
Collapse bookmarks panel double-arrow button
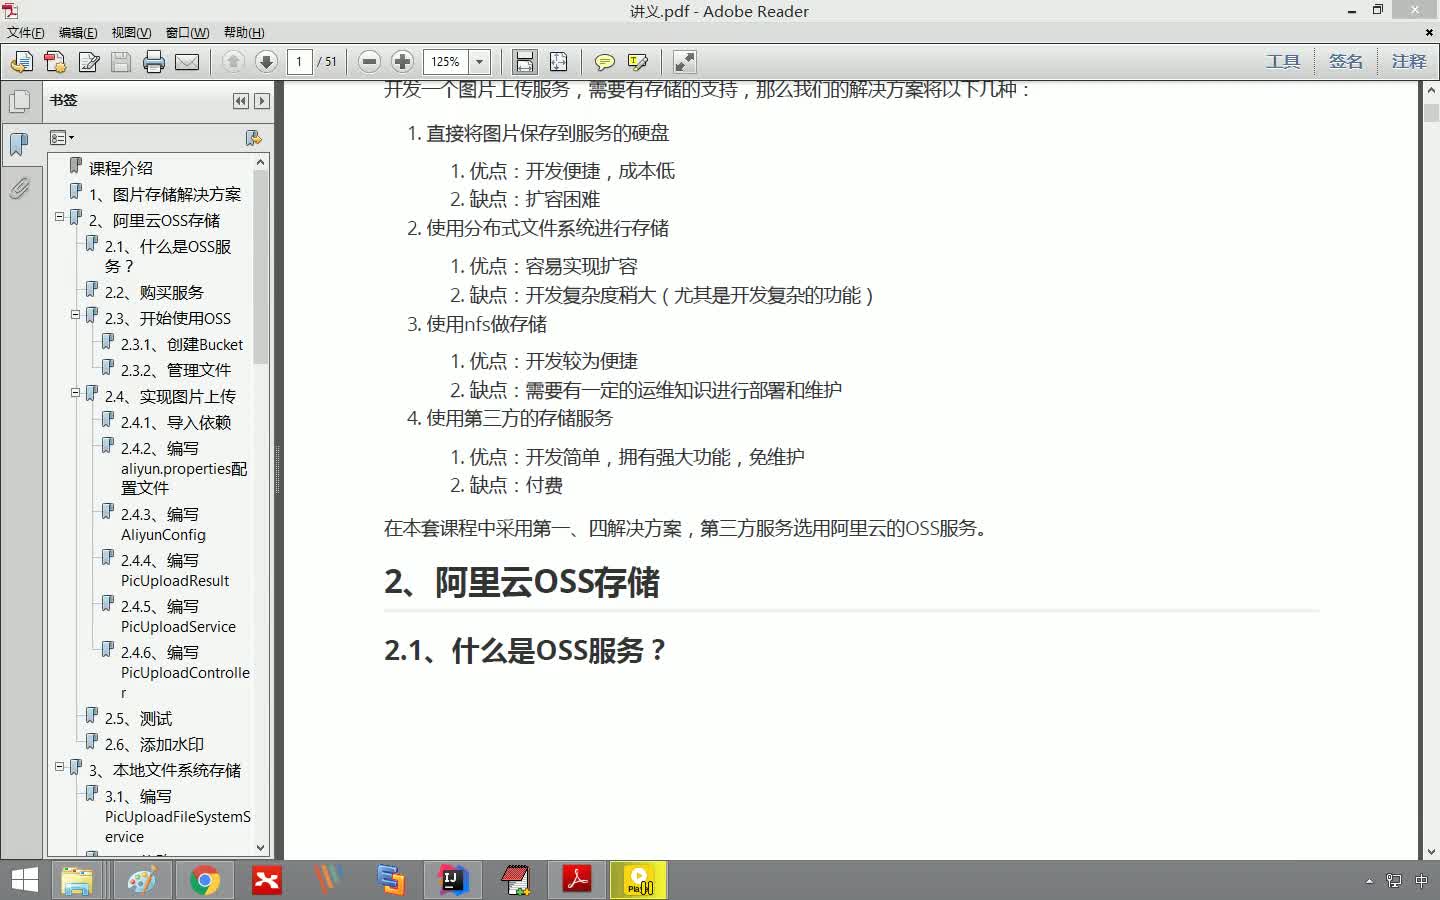(240, 101)
